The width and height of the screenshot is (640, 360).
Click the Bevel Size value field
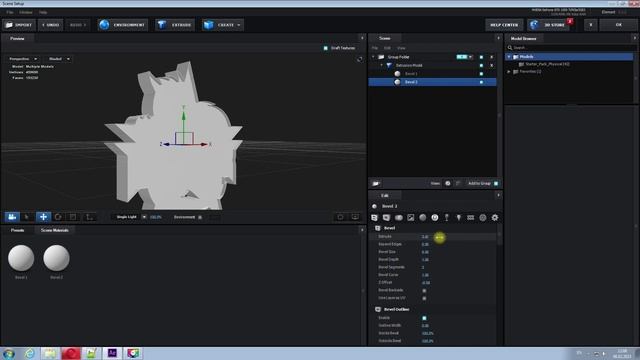click(x=425, y=252)
